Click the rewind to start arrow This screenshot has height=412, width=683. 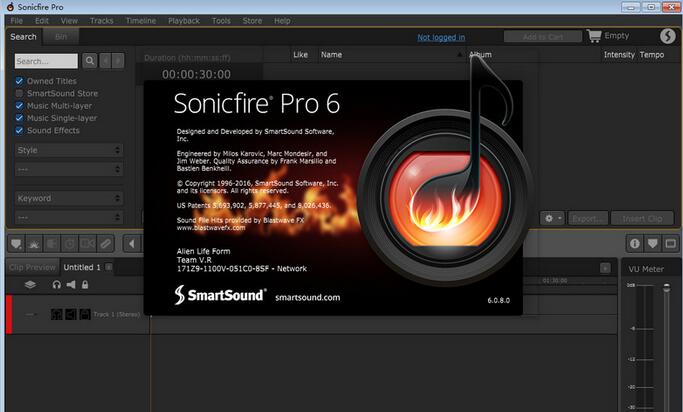[132, 244]
